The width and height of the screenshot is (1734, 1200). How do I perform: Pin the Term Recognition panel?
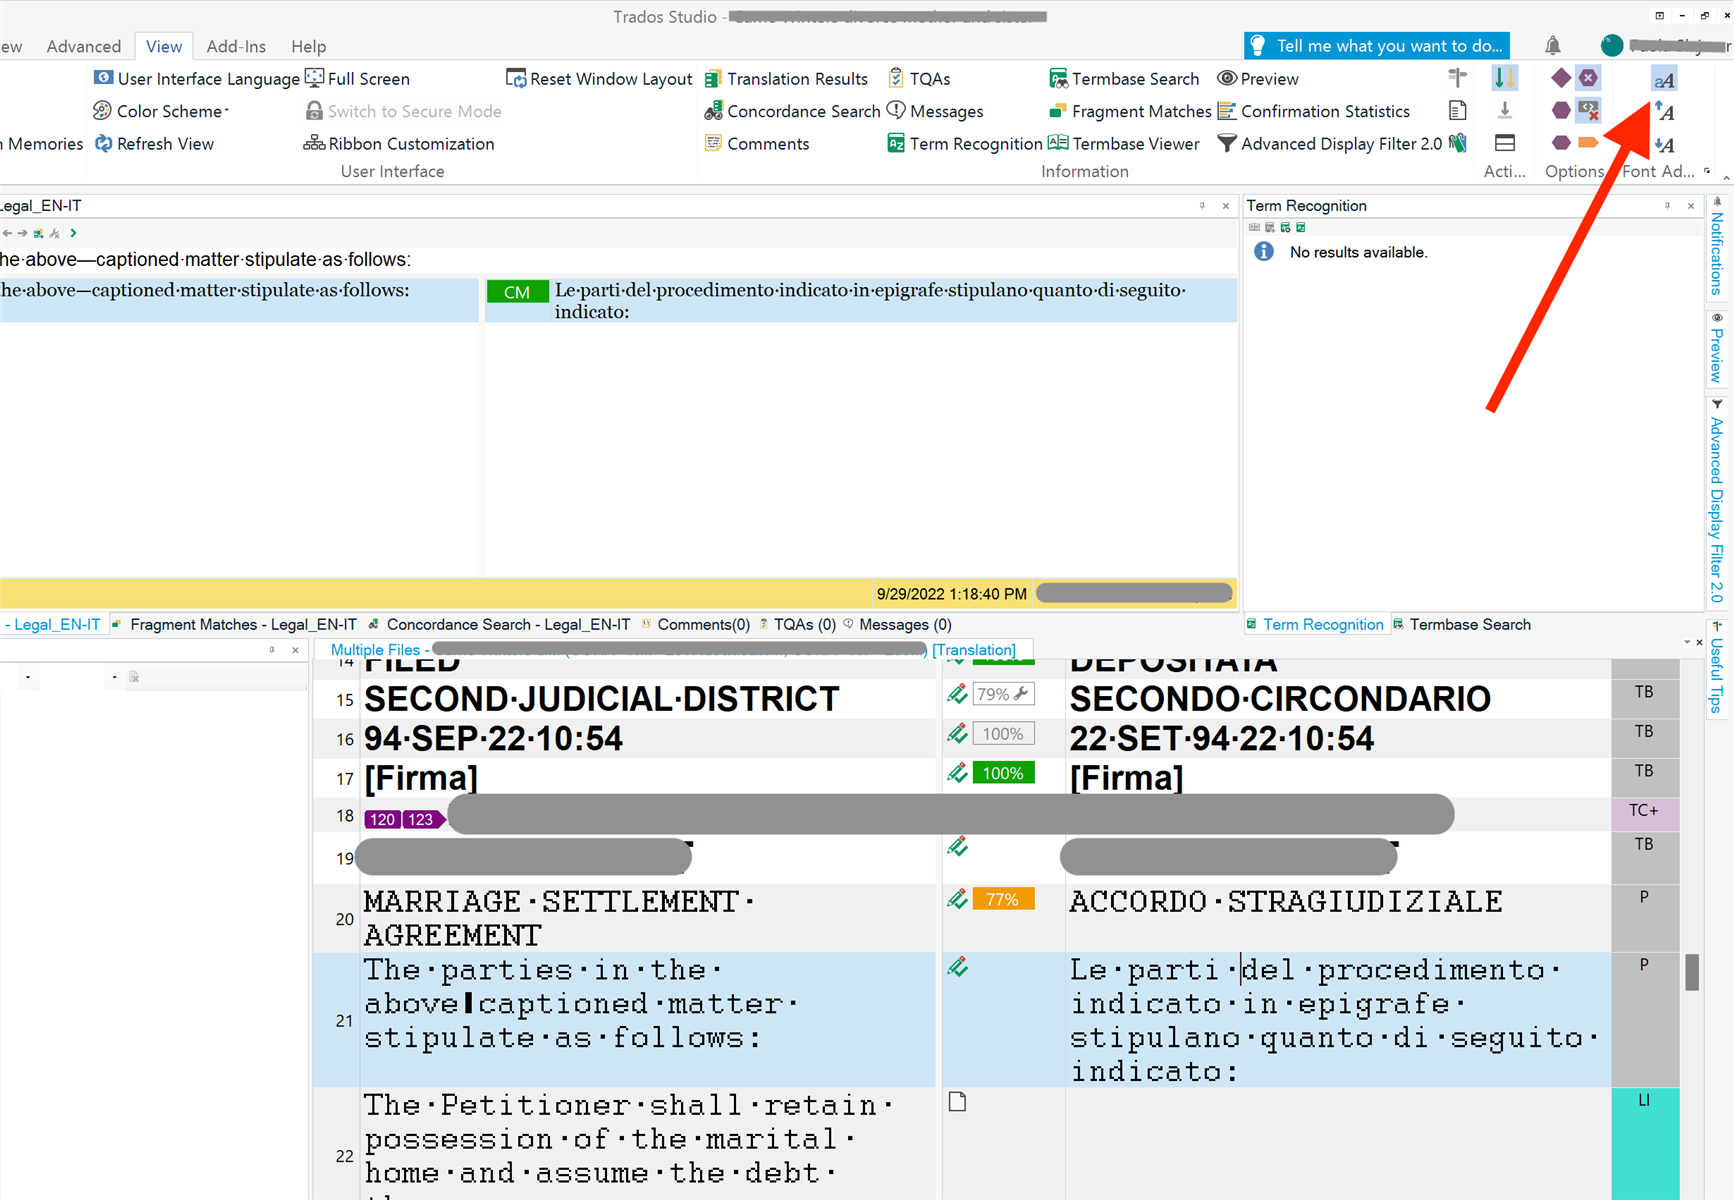[1667, 206]
